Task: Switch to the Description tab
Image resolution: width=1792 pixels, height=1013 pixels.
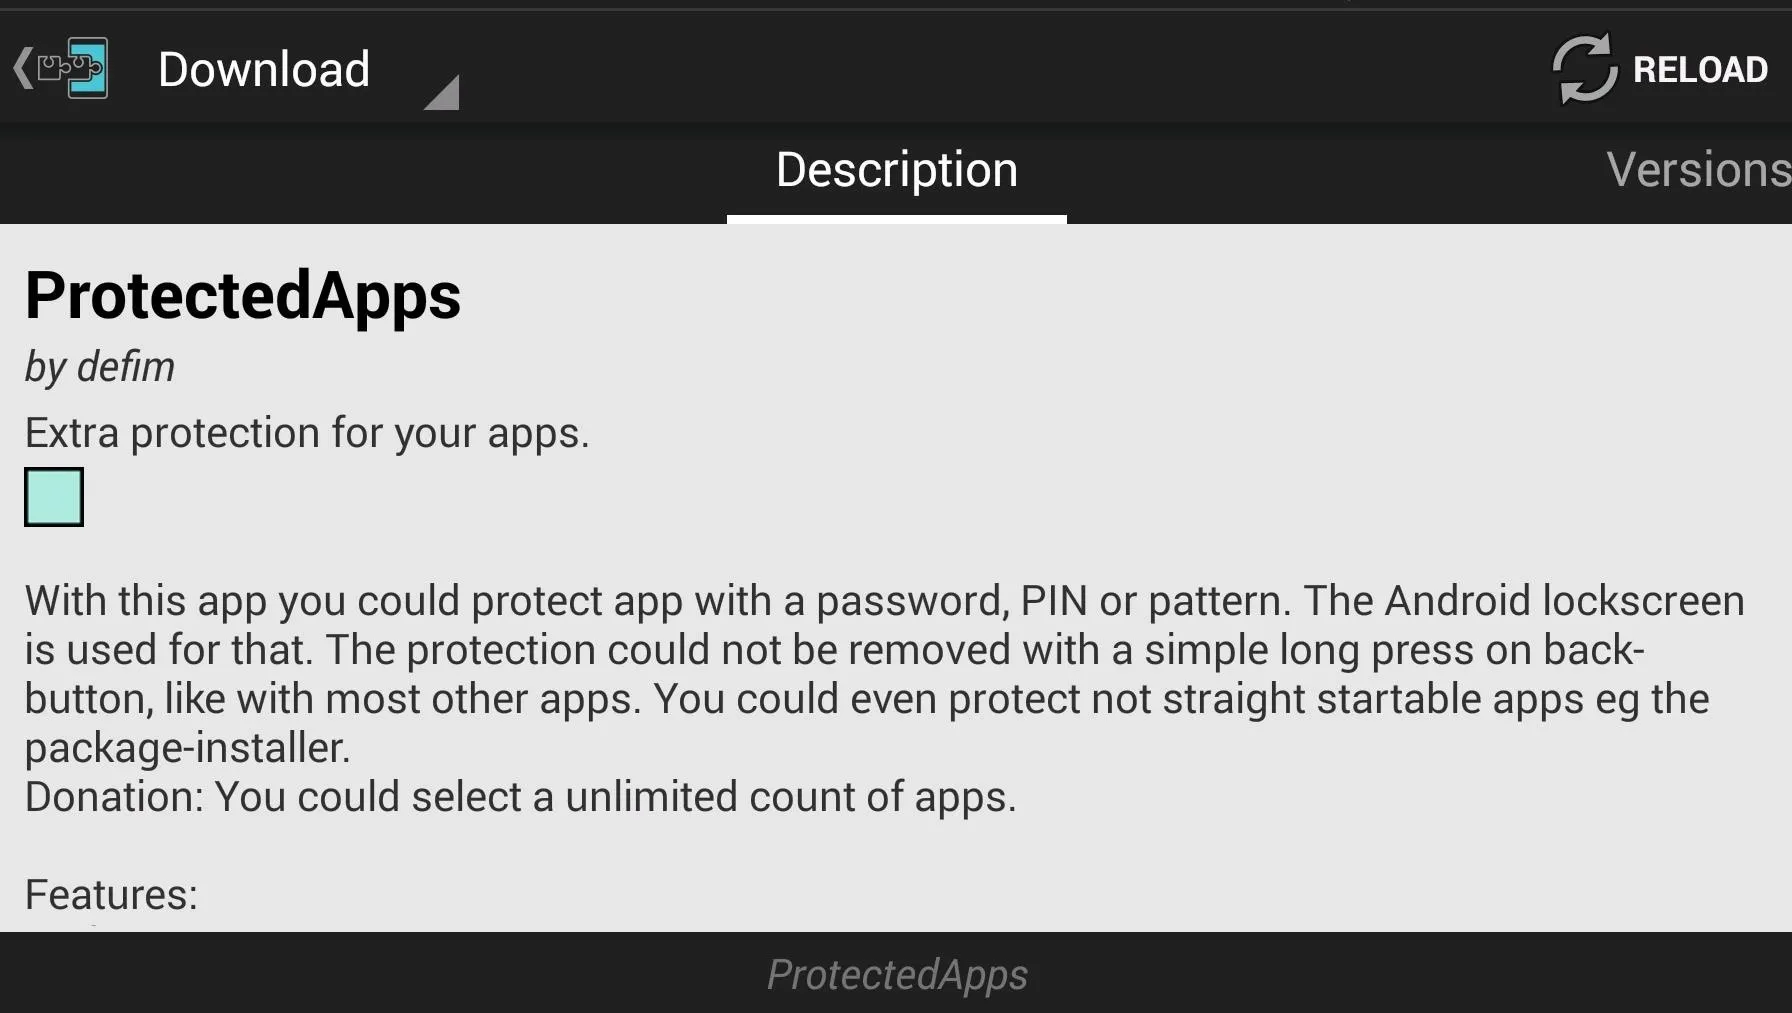Action: 897,169
